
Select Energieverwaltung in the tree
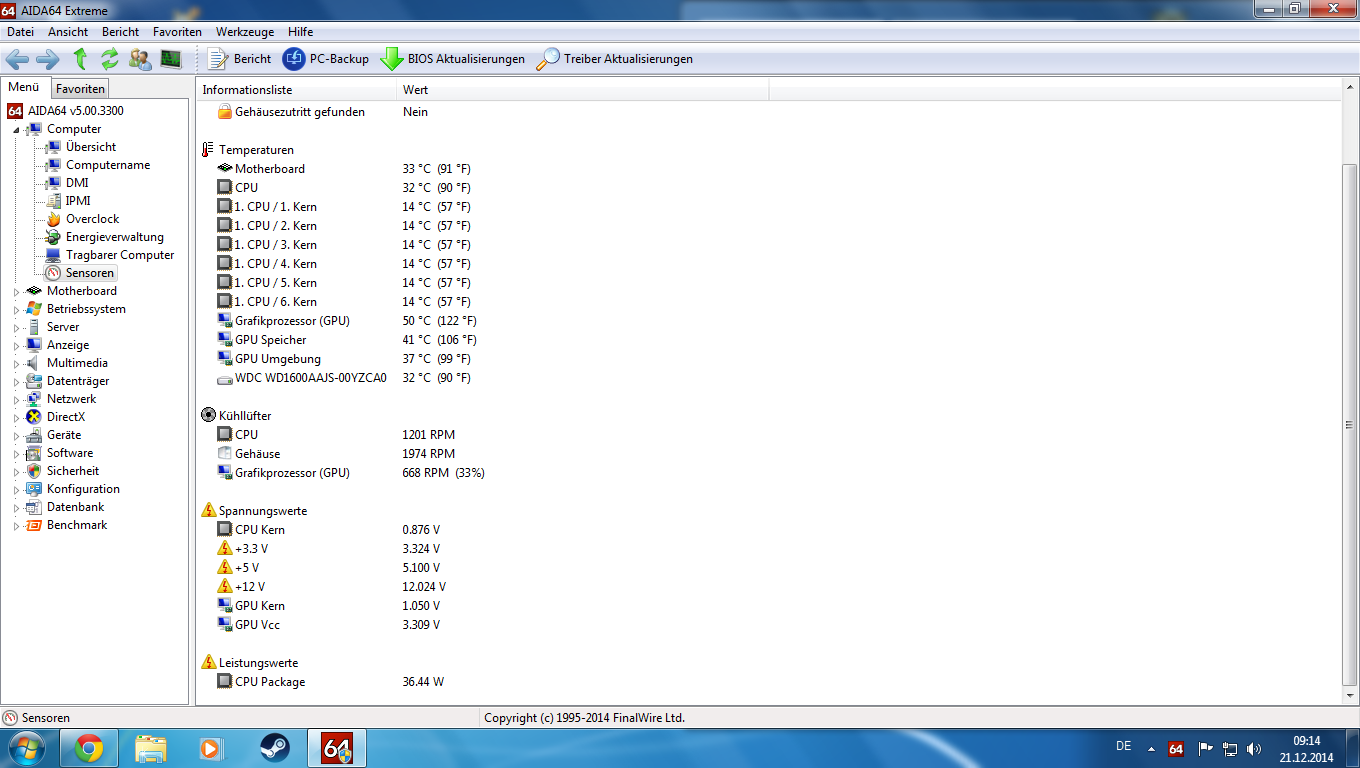115,237
